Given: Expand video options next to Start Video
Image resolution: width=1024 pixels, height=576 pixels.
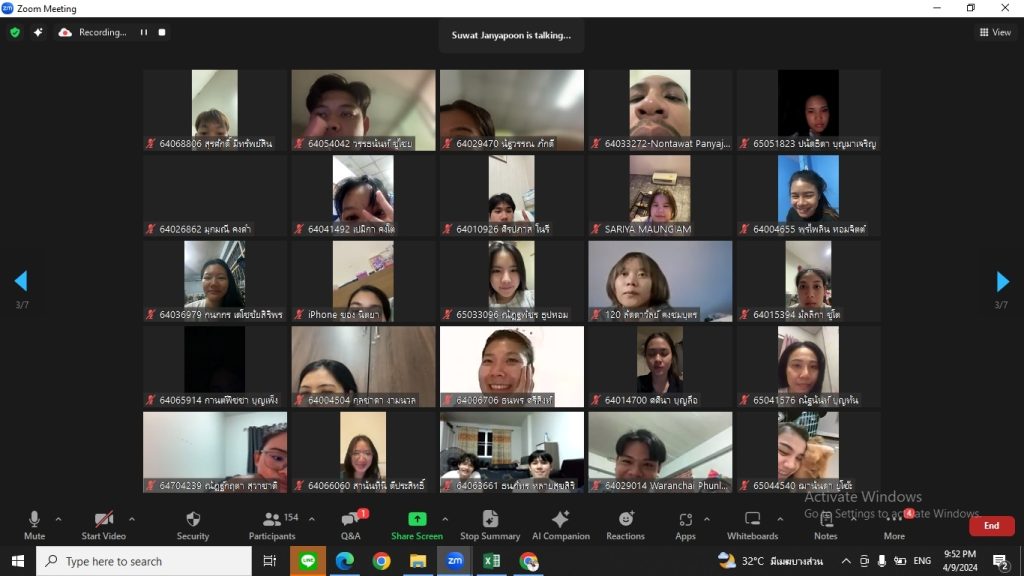Looking at the screenshot, I should [132, 519].
